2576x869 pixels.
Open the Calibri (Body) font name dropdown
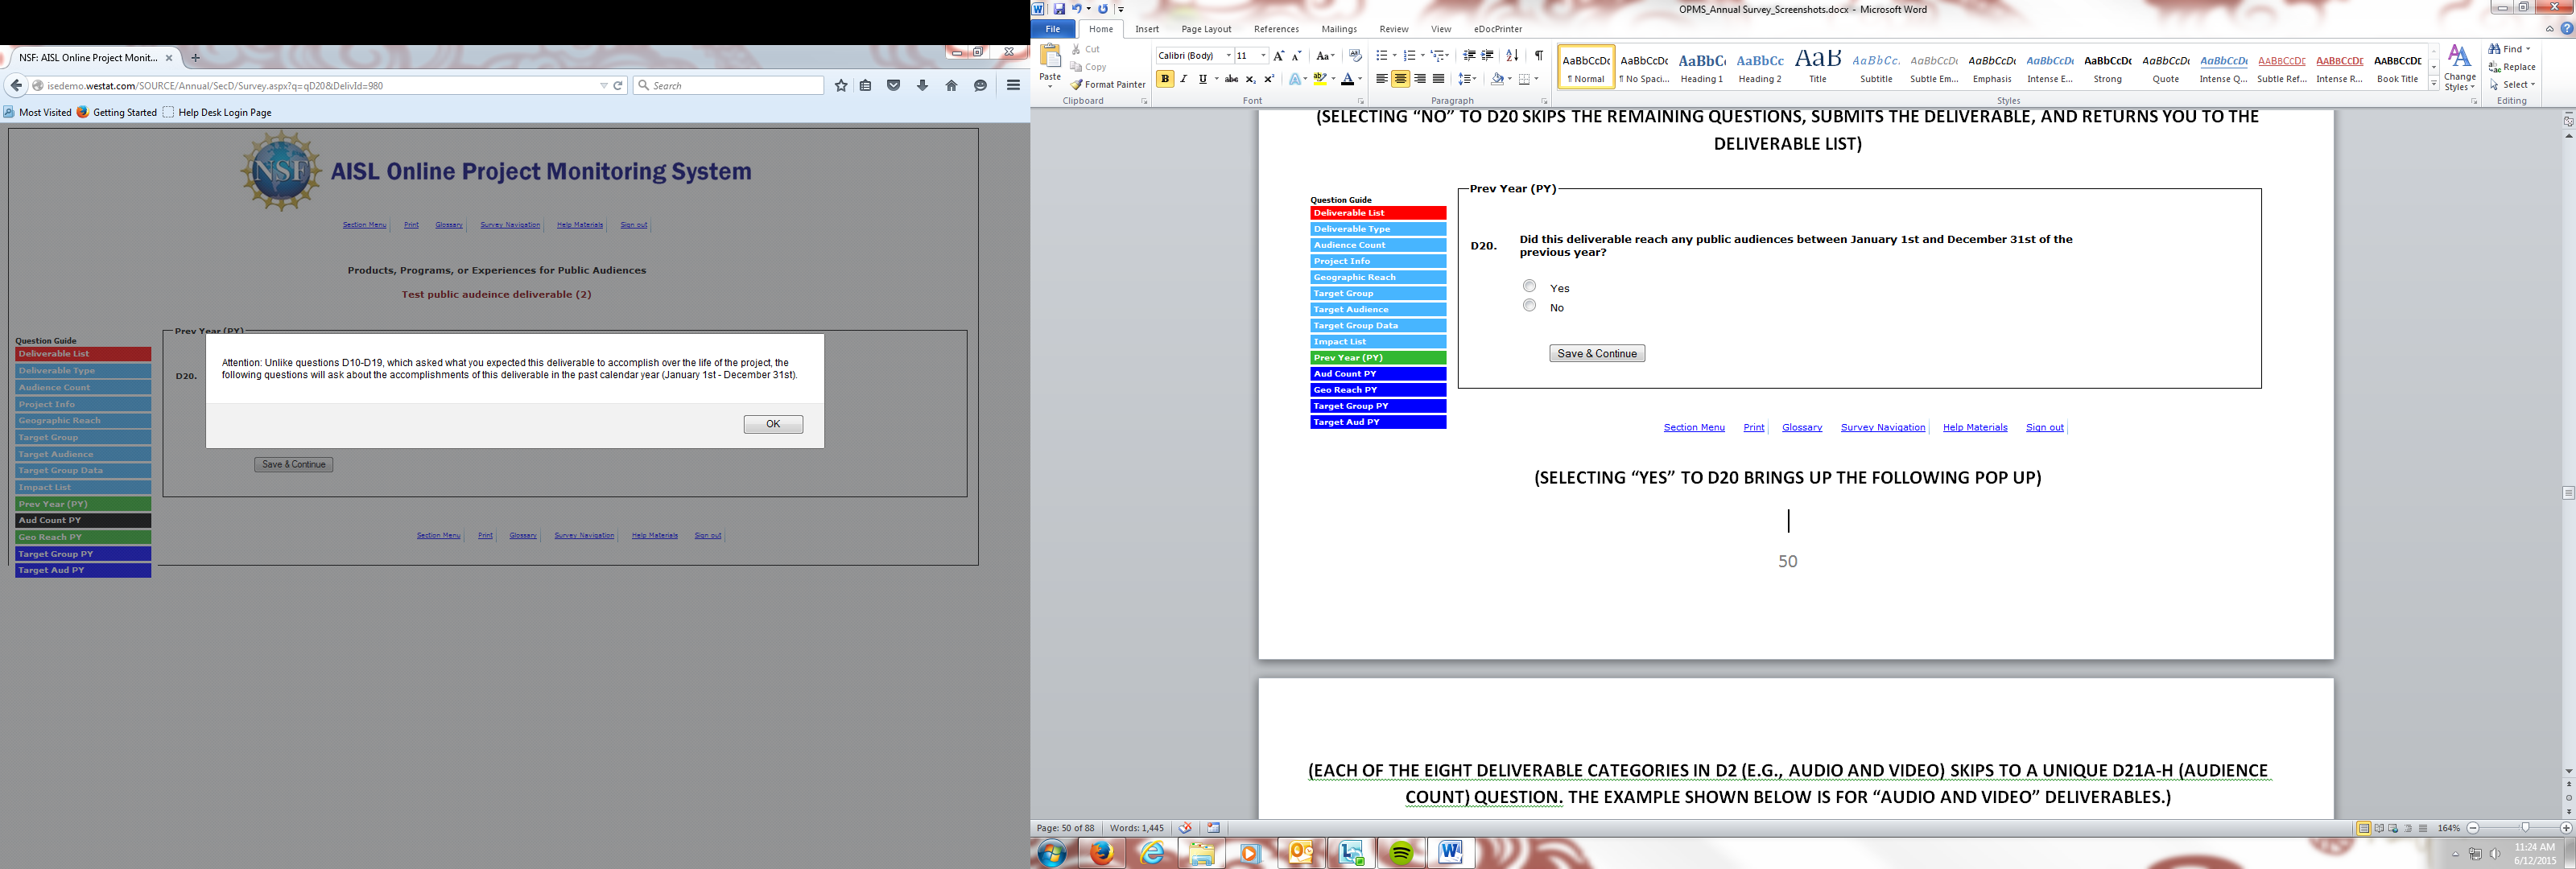pos(1228,56)
